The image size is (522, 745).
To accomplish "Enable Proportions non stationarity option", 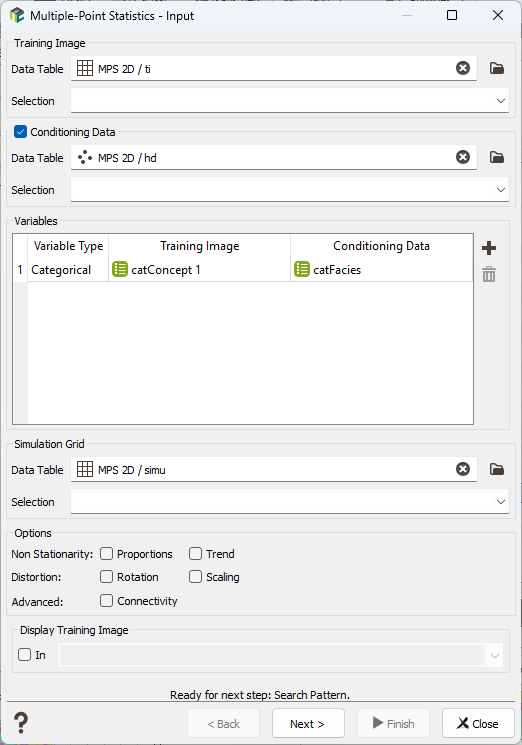I will click(x=106, y=554).
